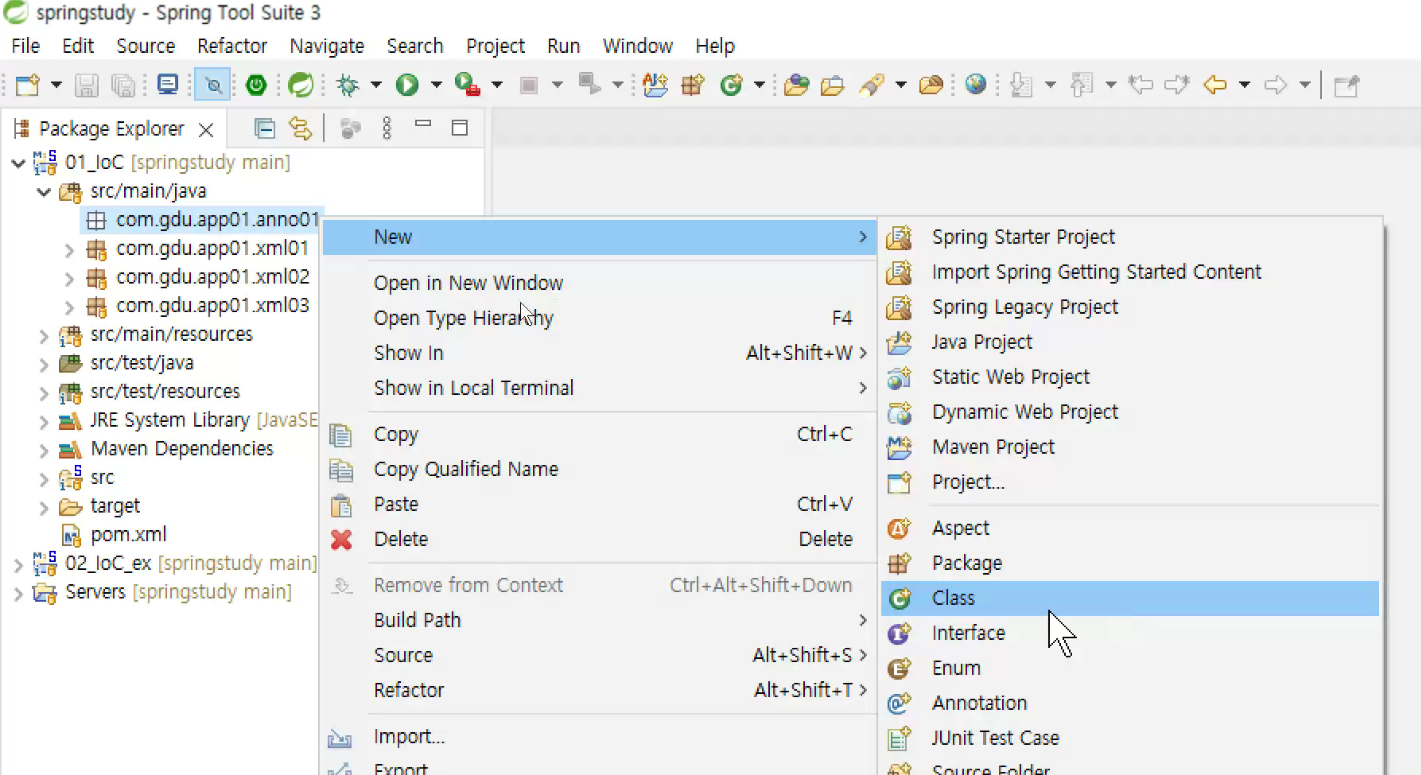Viewport: 1421px width, 775px height.
Task: Click the Save All toolbar icon
Action: click(123, 85)
